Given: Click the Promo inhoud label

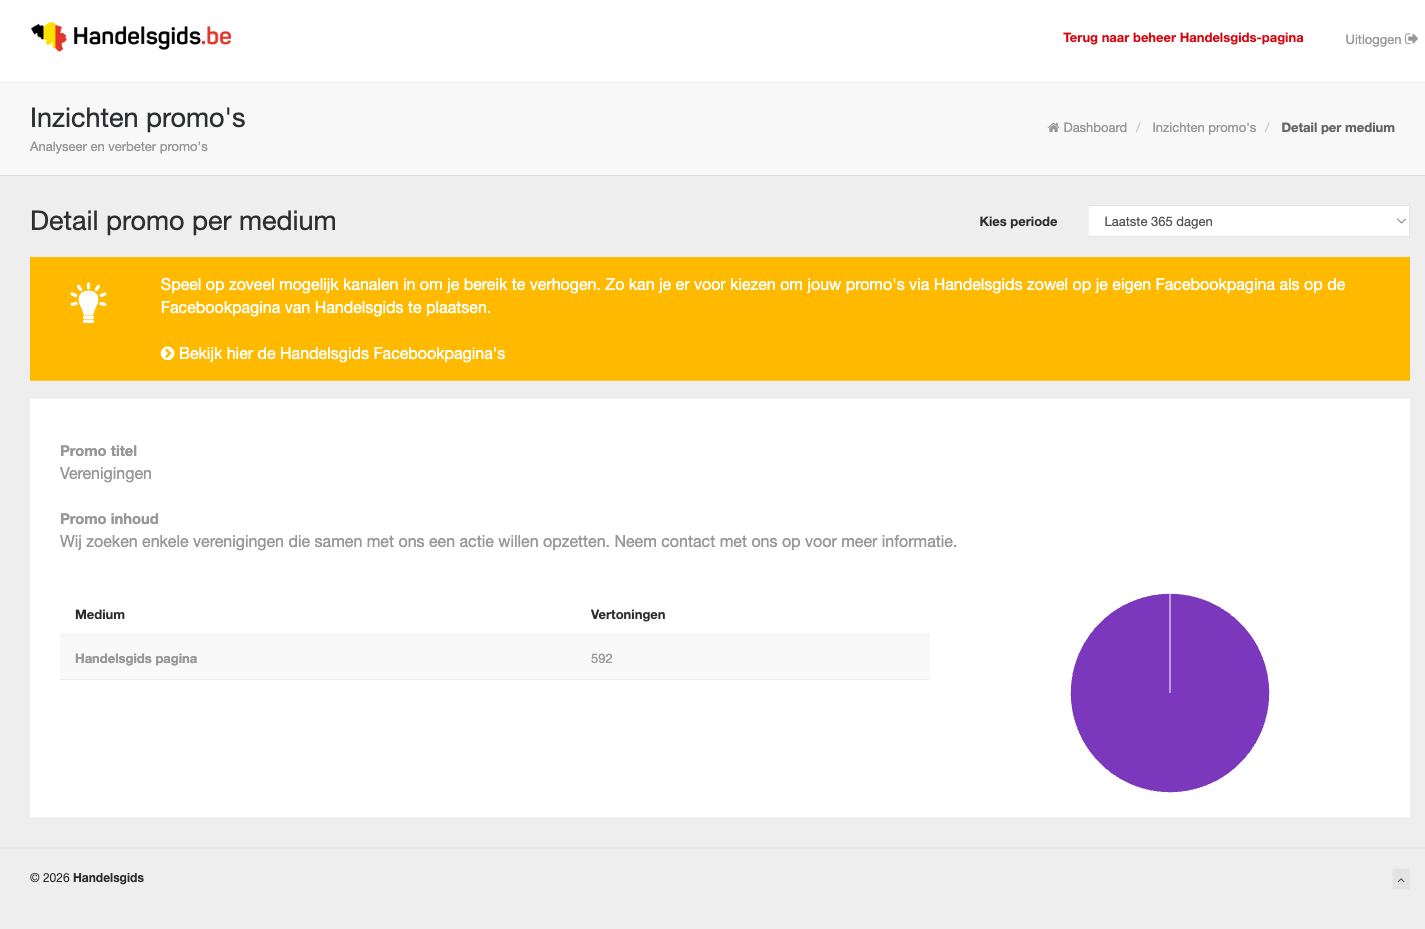Looking at the screenshot, I should coord(109,519).
